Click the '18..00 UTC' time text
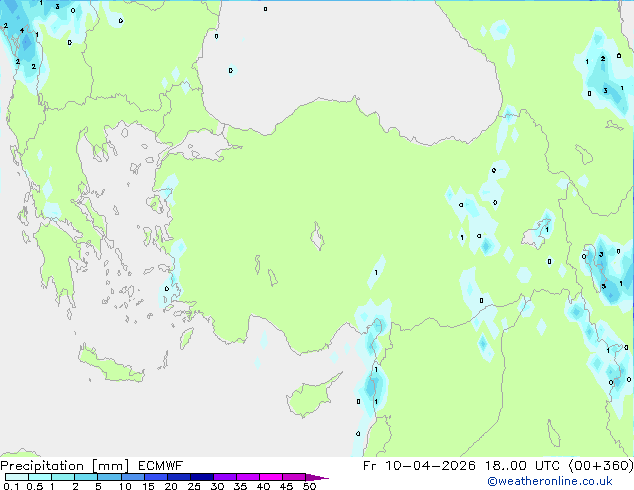This screenshot has width=634, height=490. click(x=522, y=466)
